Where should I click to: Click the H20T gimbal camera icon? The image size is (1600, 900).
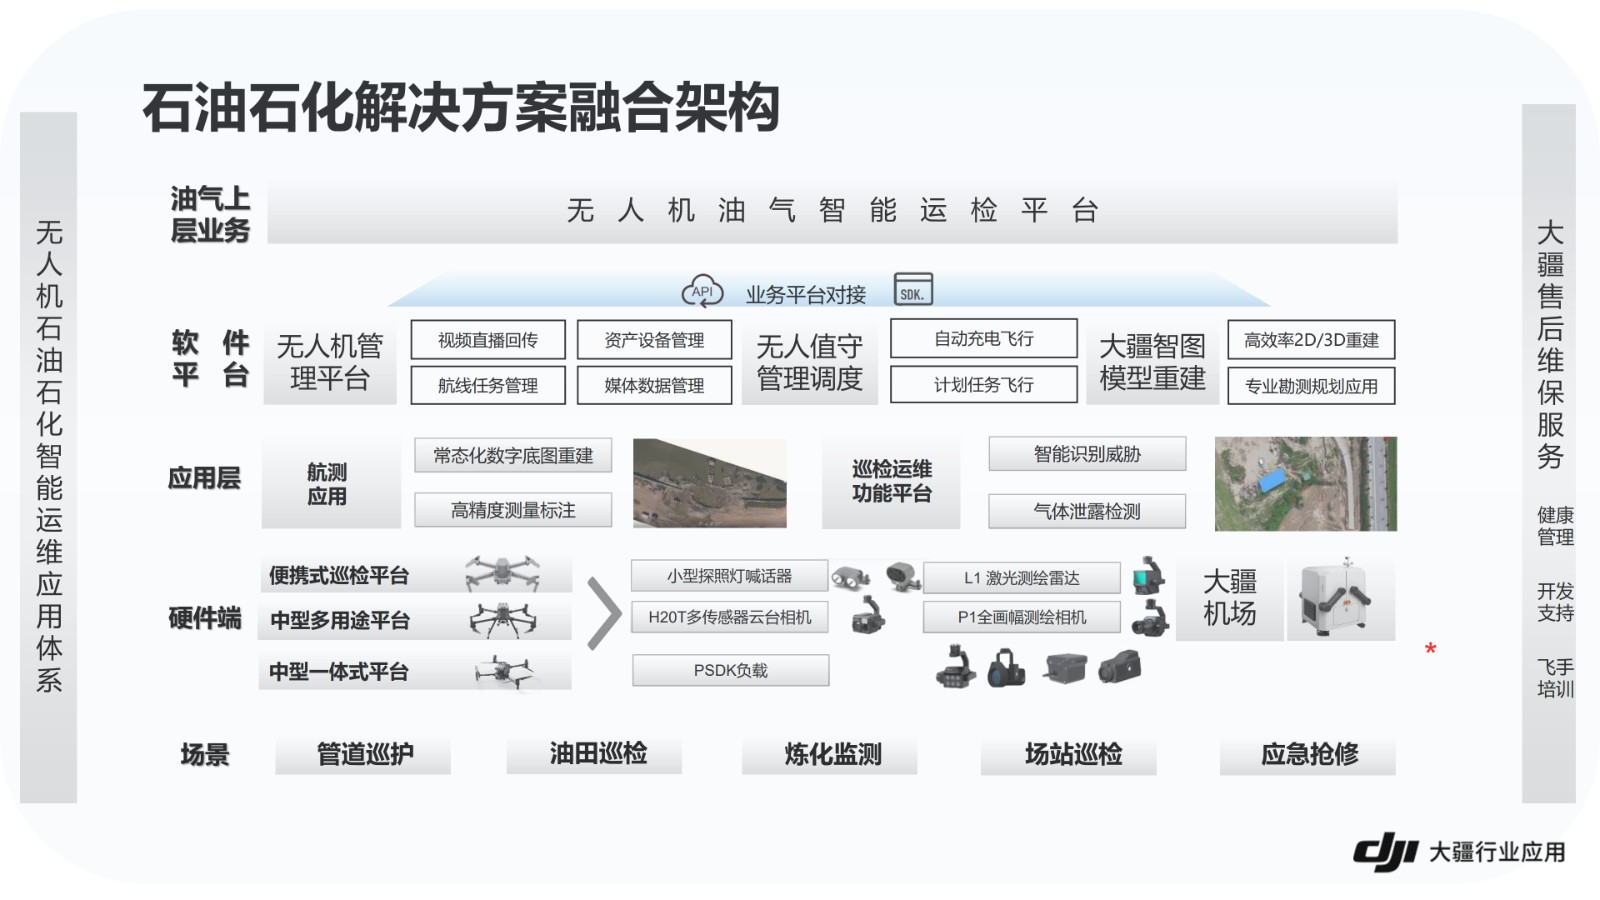[867, 615]
